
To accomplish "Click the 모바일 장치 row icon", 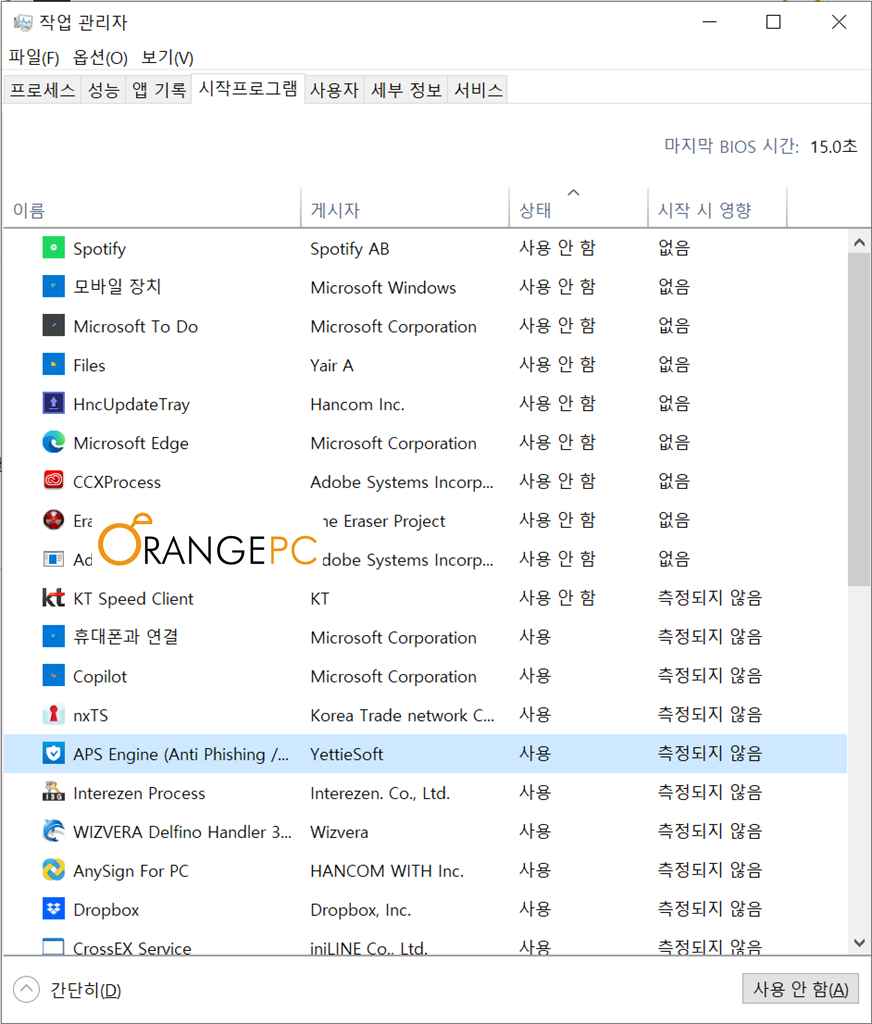I will (54, 287).
